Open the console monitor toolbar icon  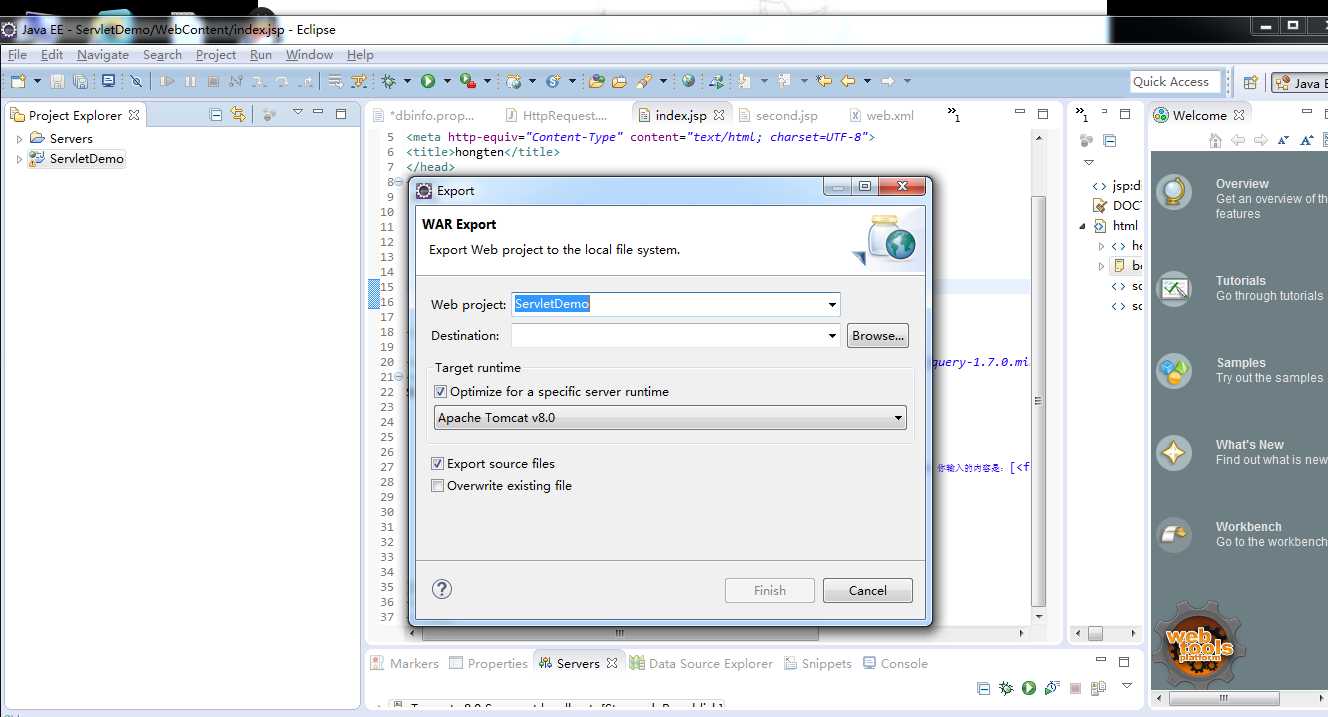tap(108, 81)
